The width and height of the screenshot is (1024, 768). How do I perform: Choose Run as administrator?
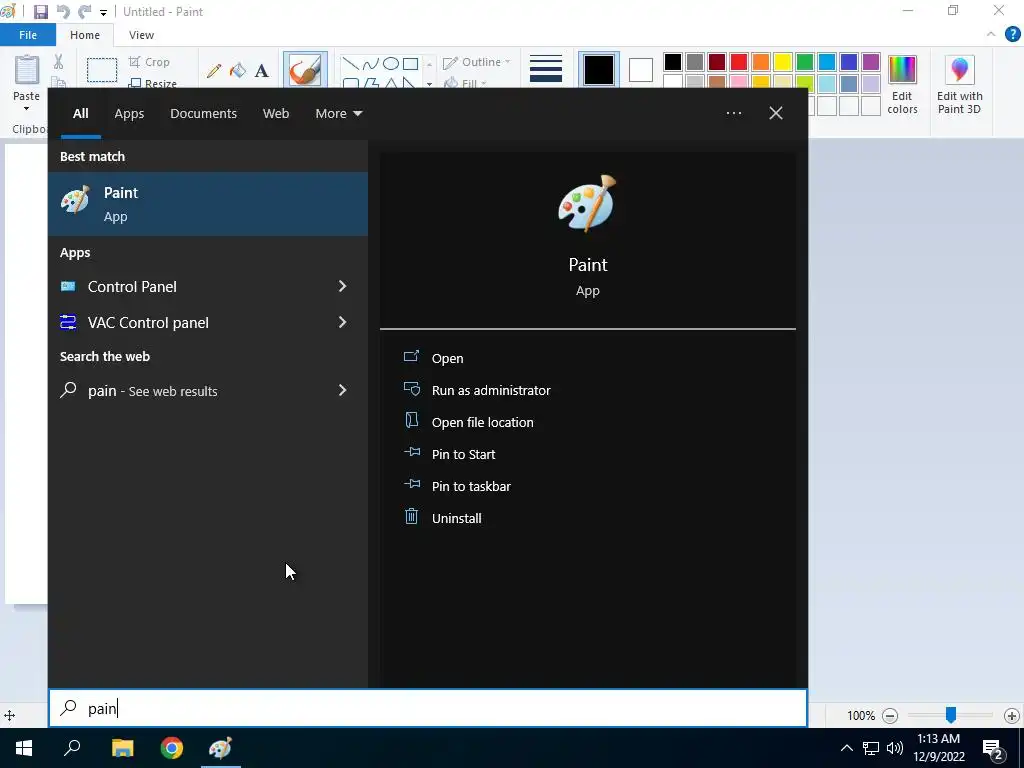pyautogui.click(x=477, y=390)
